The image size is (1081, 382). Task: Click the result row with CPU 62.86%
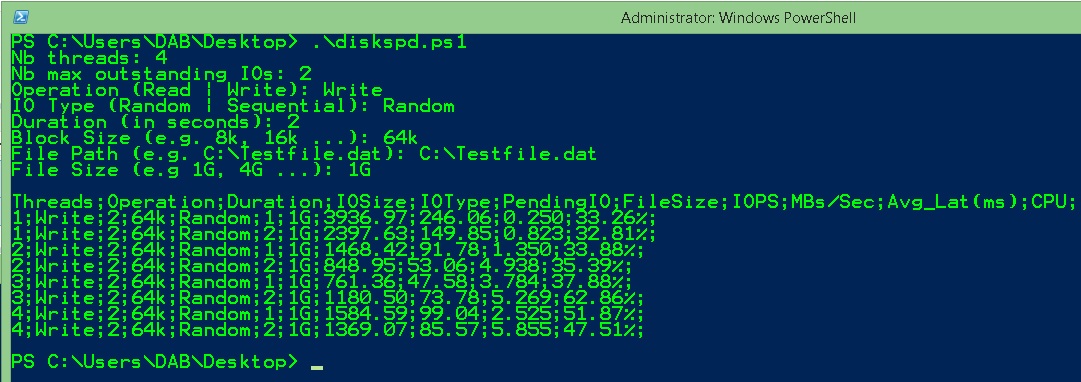coord(328,298)
